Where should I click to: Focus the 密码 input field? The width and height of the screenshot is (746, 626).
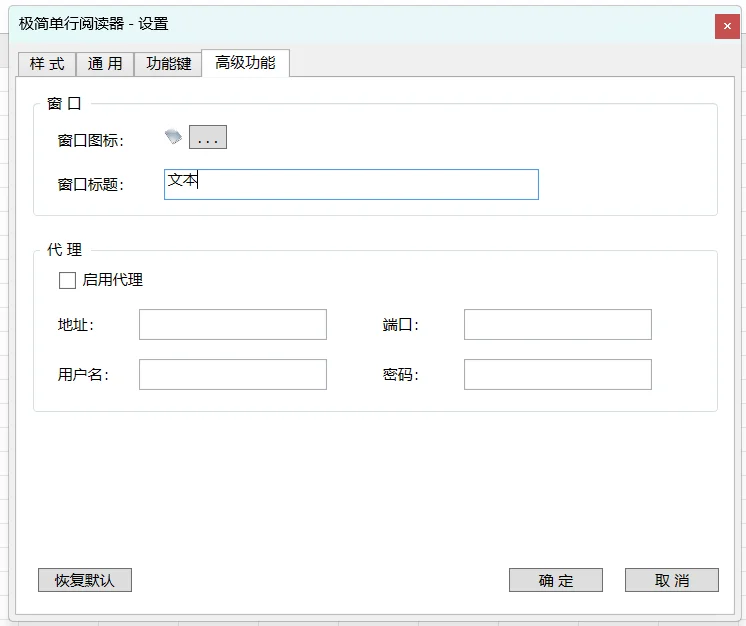[x=558, y=374]
